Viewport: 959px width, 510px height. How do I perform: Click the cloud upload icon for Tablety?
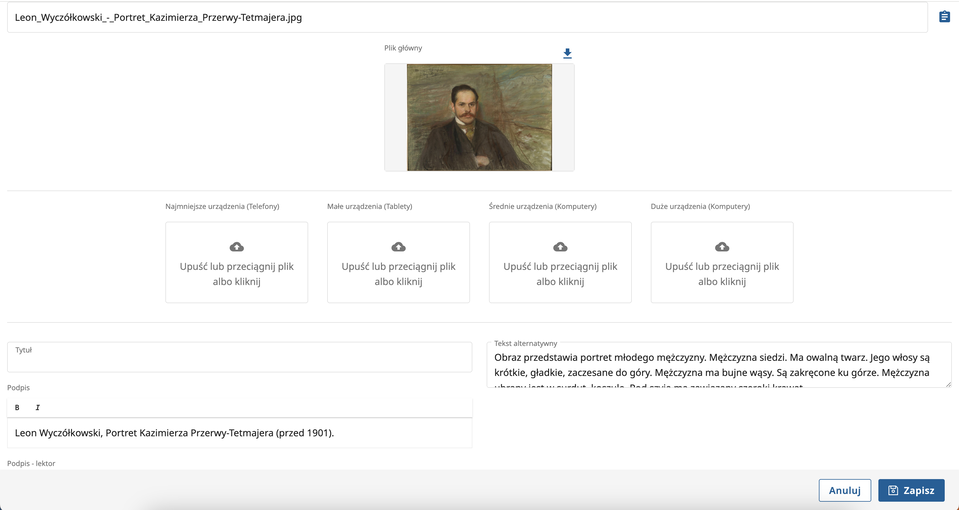[398, 247]
